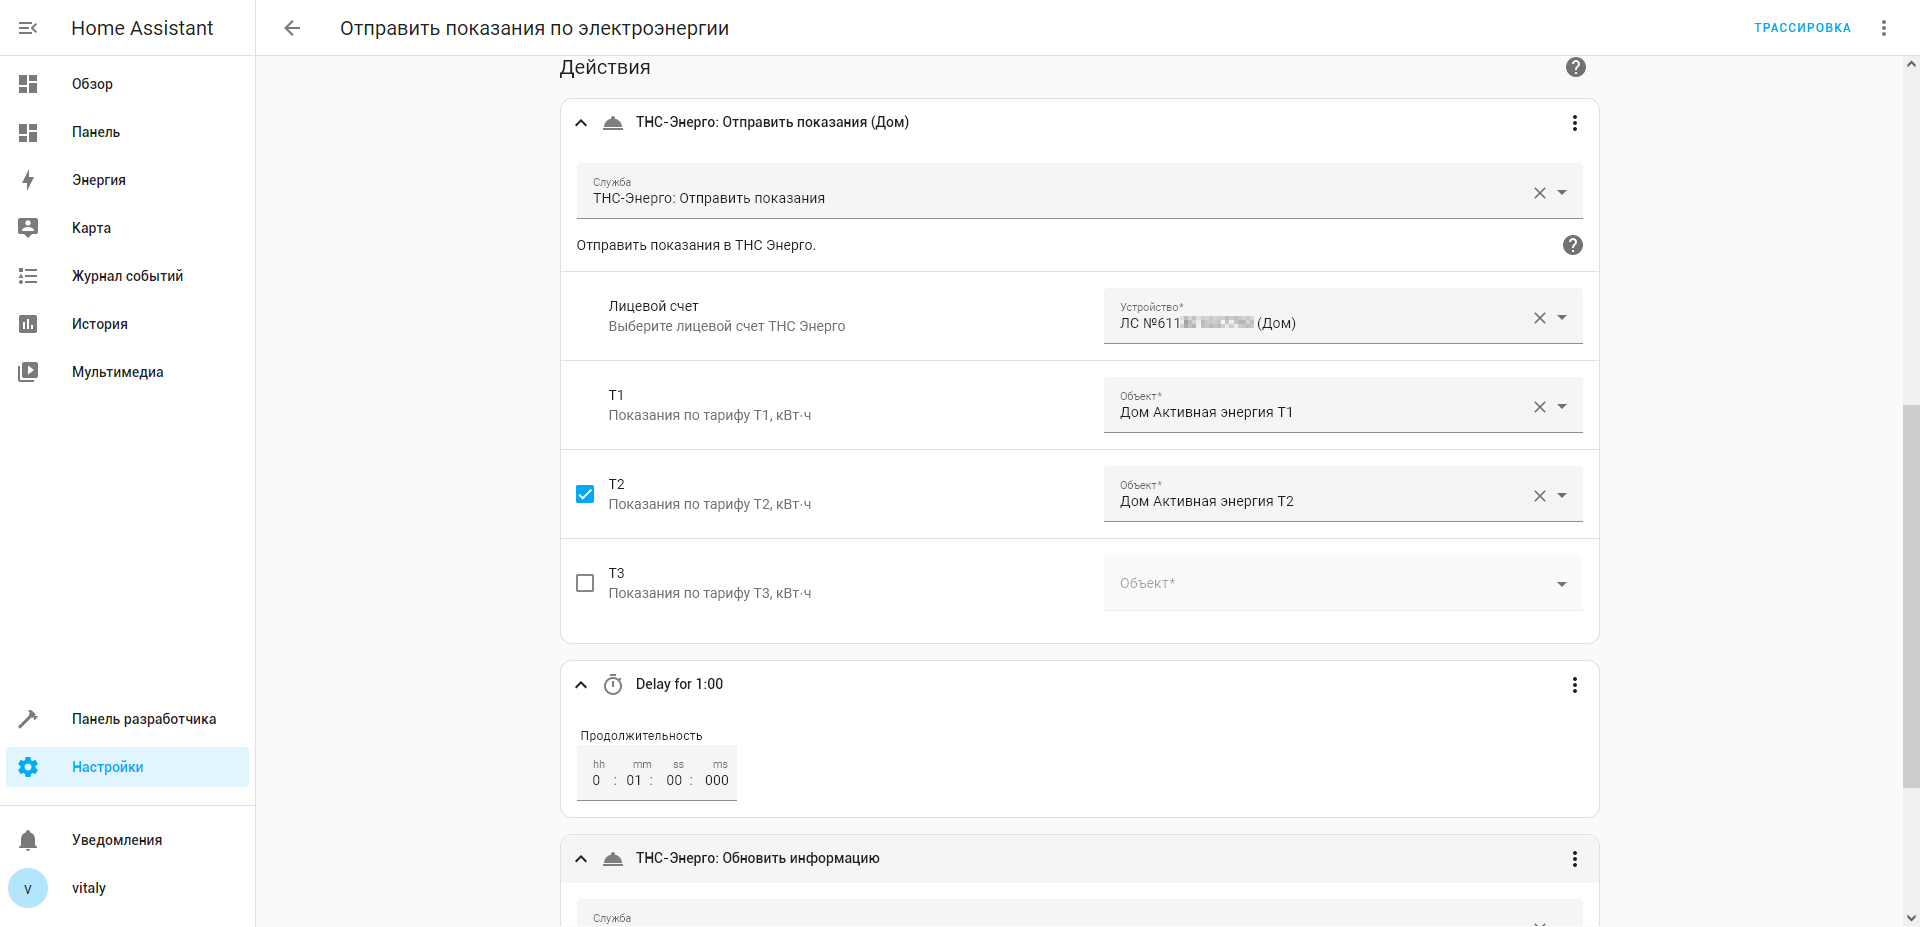Click the ТНС-Энерго cloche icon of Отправить показания action
The image size is (1920, 927).
click(613, 123)
